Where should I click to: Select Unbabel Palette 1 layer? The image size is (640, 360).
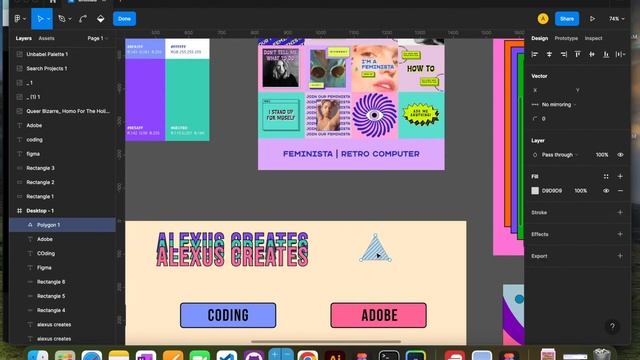[x=62, y=54]
